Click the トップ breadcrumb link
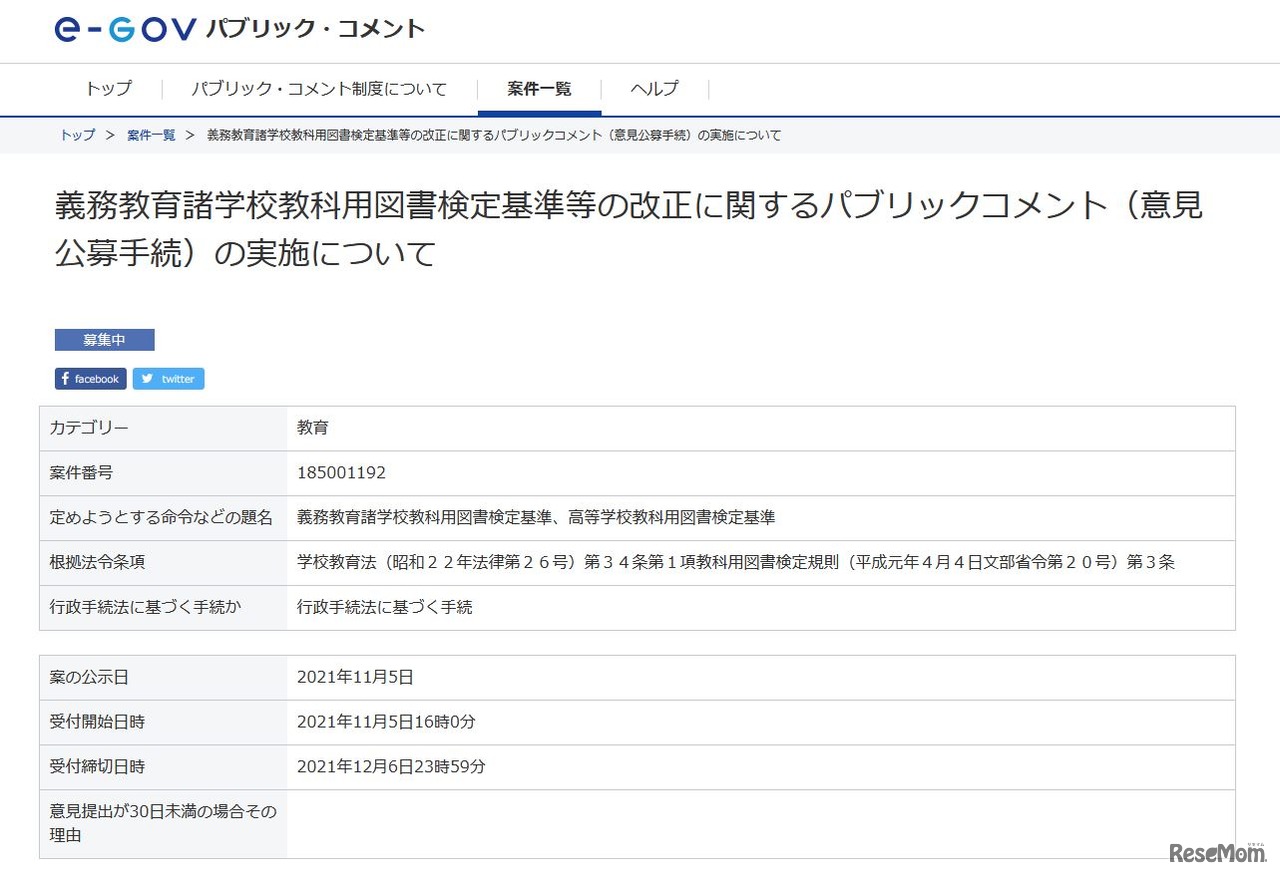 pyautogui.click(x=76, y=135)
